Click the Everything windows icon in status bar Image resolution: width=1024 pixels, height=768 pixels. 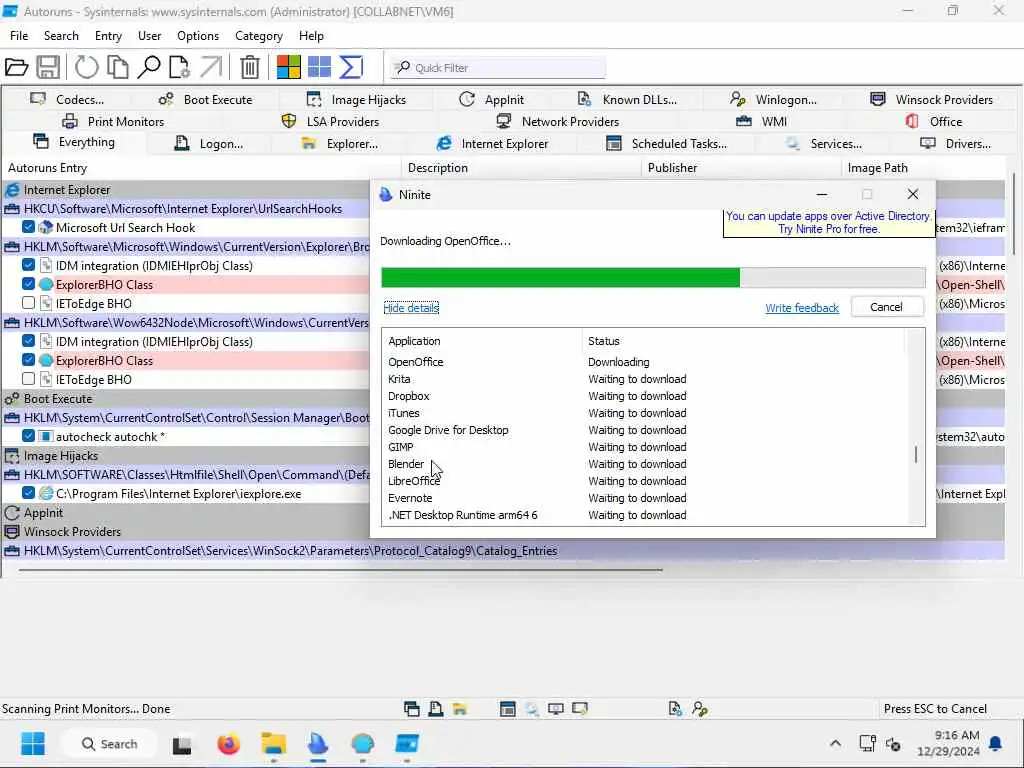tap(411, 709)
